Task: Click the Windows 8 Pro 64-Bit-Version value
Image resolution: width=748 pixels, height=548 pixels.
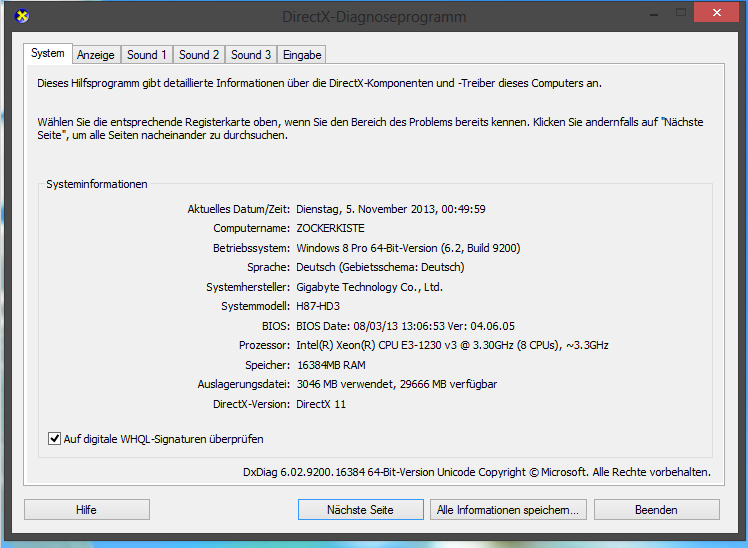Action: [x=408, y=248]
